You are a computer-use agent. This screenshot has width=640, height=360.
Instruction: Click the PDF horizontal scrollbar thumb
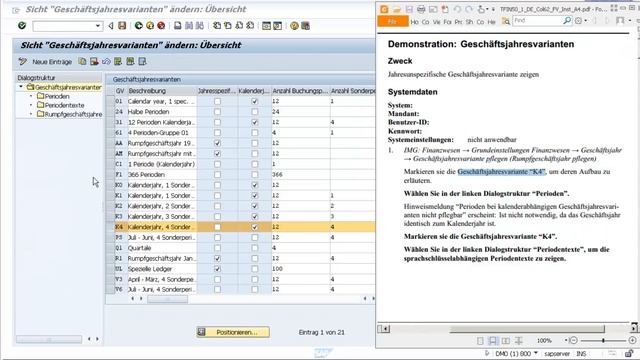coord(527,329)
